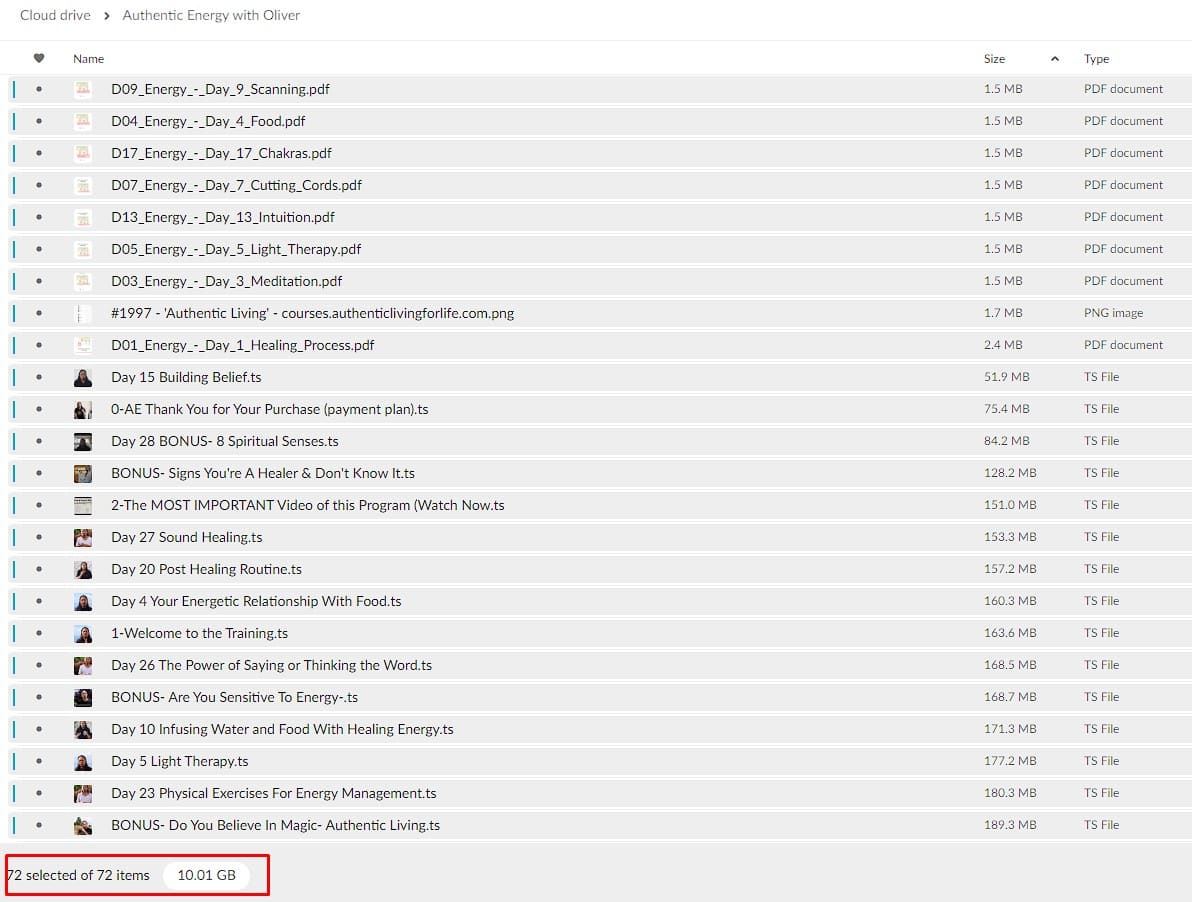
Task: Click the thumbnail for BONUS- Do You Believe In Magic
Action: pyautogui.click(x=83, y=825)
